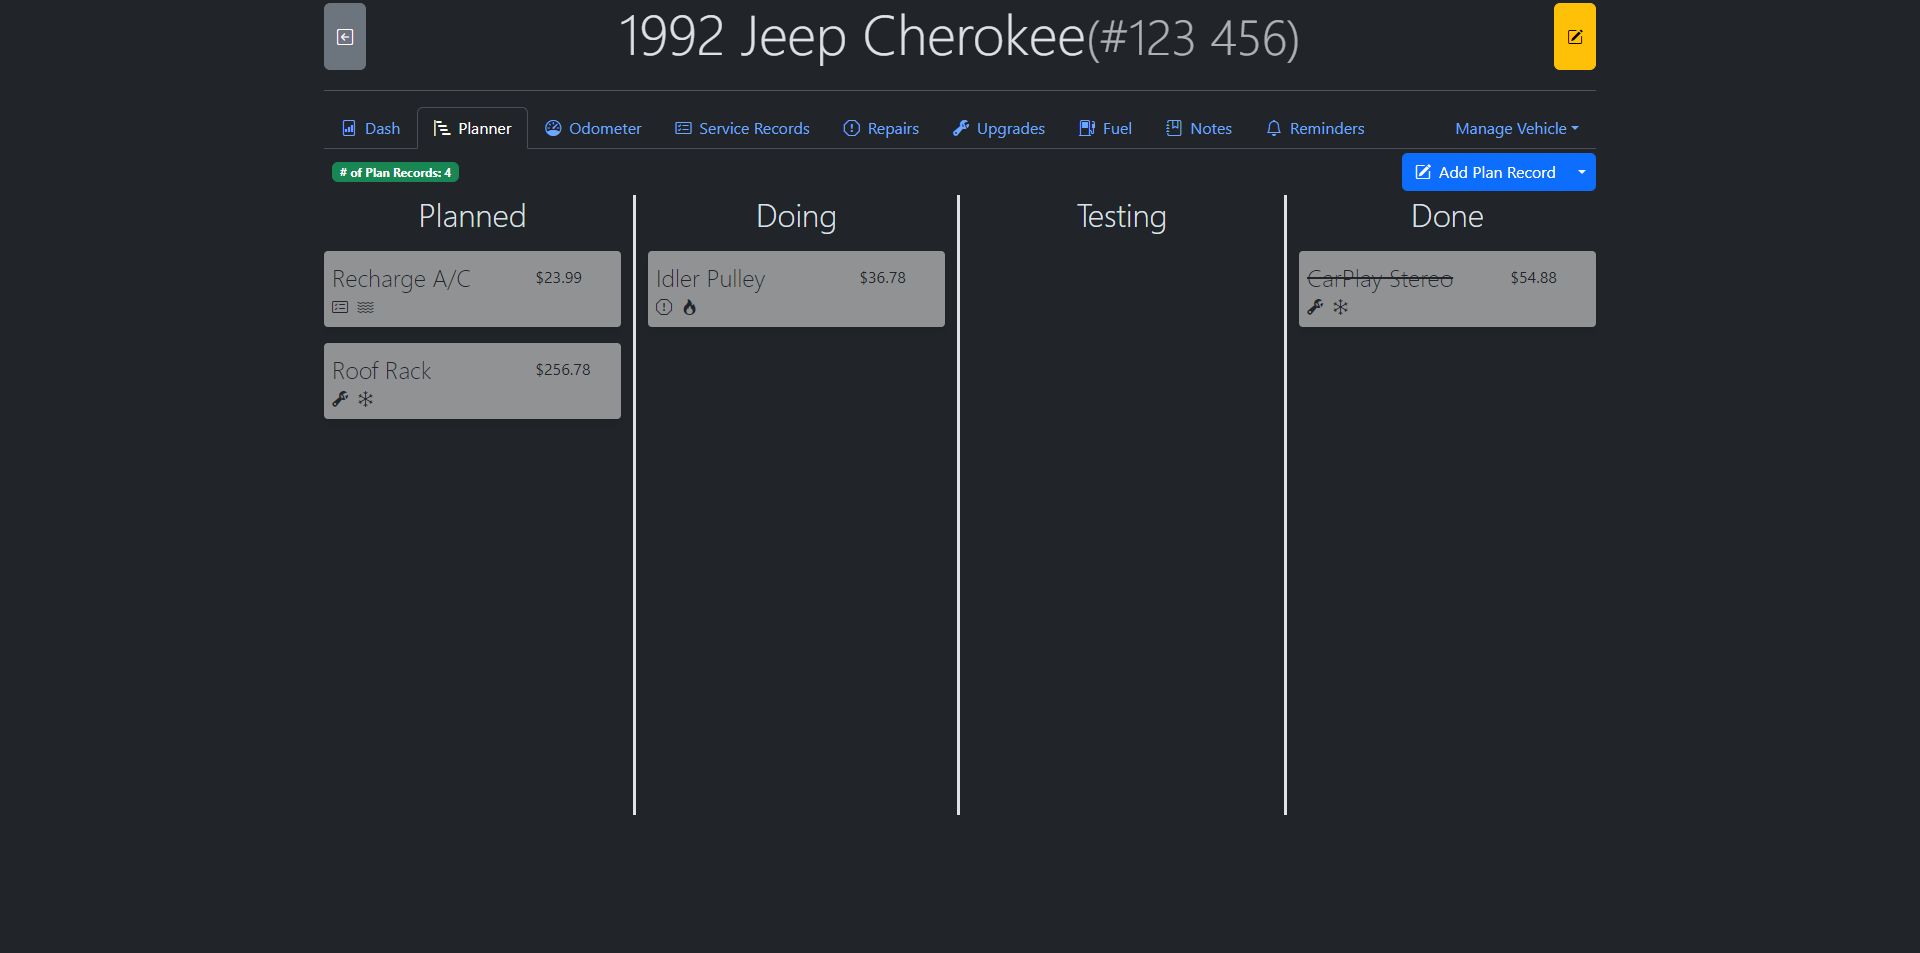Click the service record icon on Recharge A/C
Viewport: 1920px width, 953px height.
340,307
